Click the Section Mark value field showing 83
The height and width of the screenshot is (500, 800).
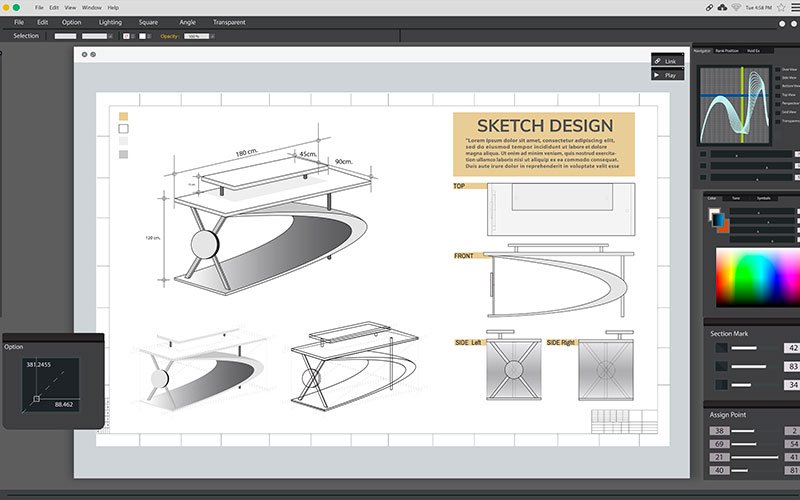pyautogui.click(x=792, y=366)
